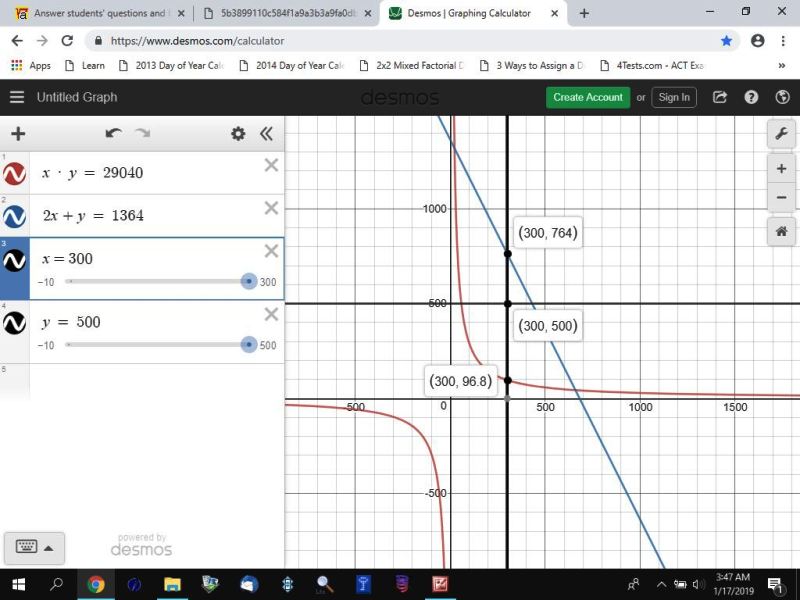
Task: Go back in browser history
Action: point(17,41)
